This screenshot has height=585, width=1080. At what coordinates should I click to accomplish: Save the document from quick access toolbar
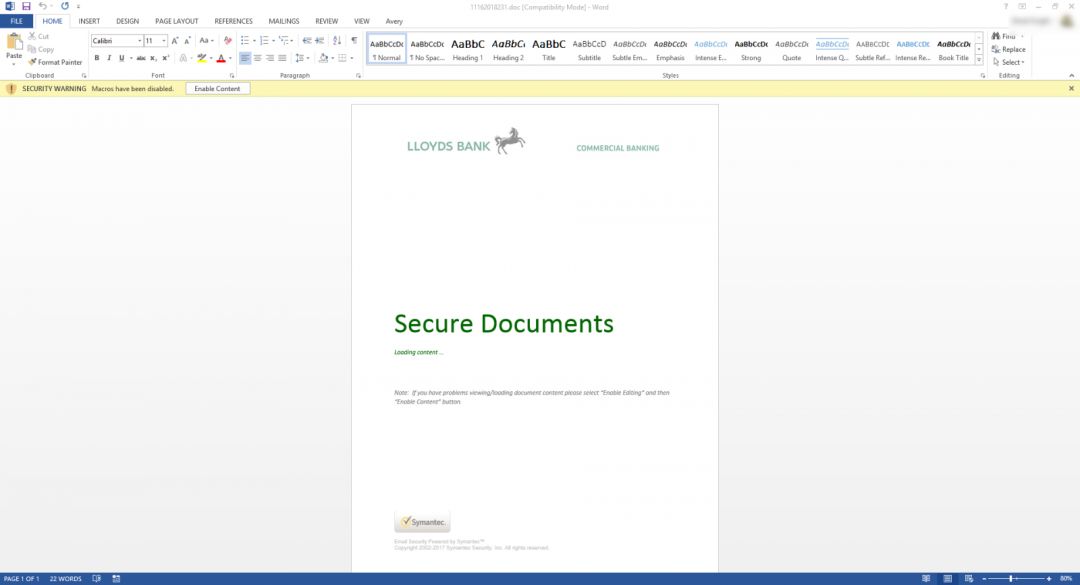[26, 6]
